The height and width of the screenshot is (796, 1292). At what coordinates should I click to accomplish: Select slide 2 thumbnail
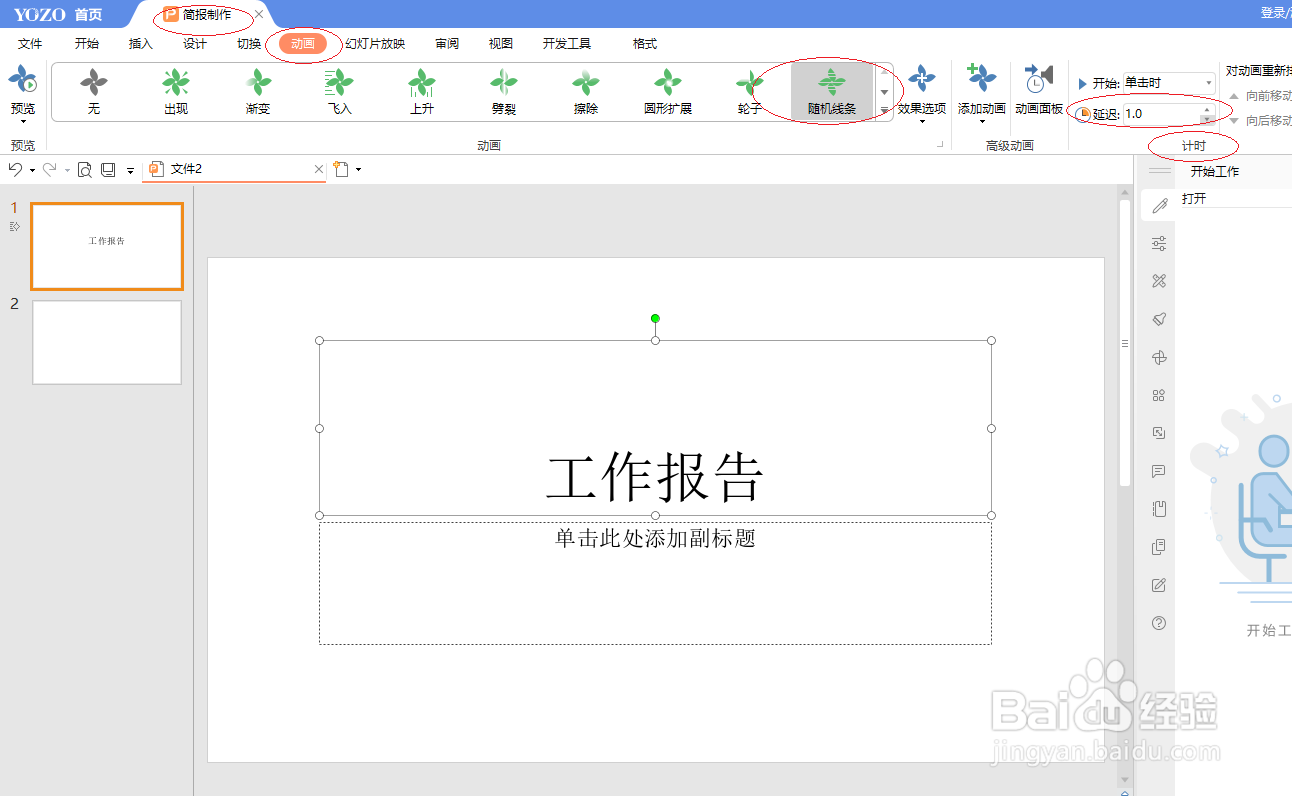[107, 342]
